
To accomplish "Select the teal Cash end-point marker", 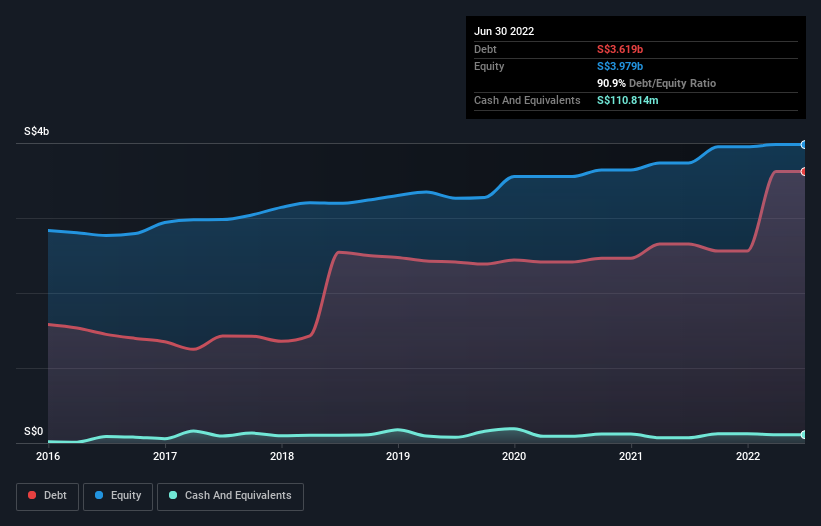I will pos(804,434).
